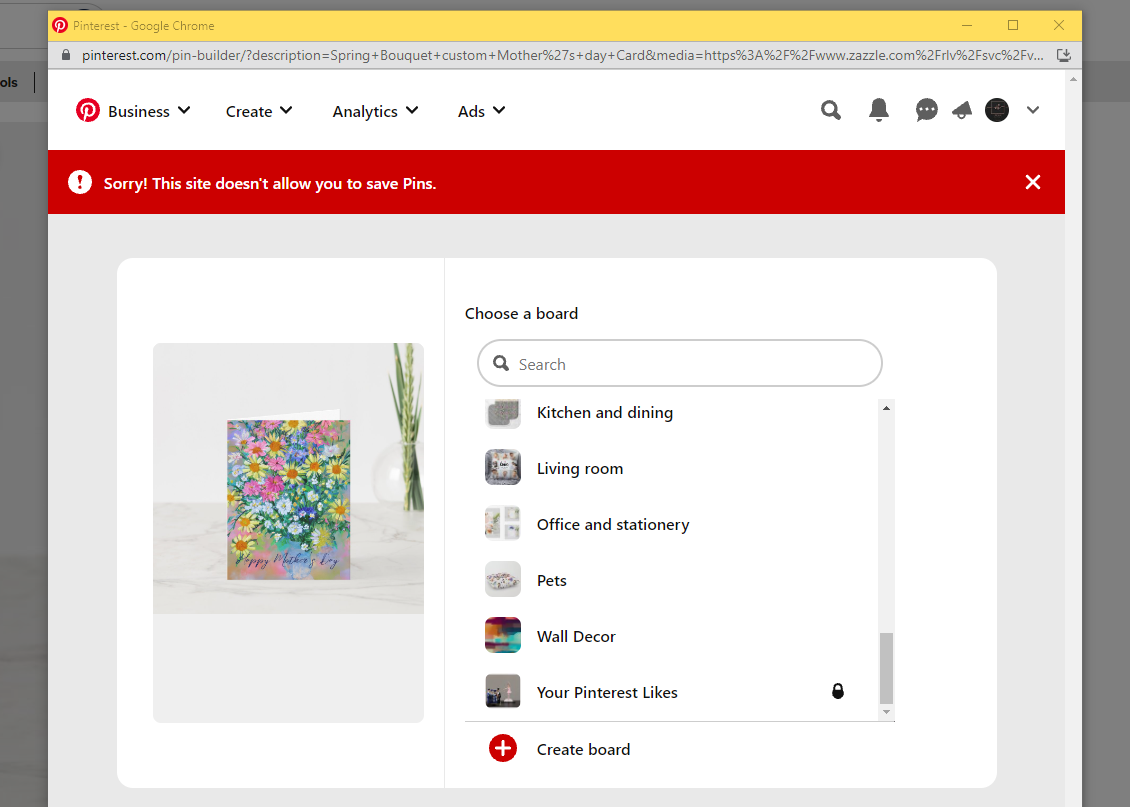This screenshot has width=1130, height=807.
Task: Click the board Search field
Action: [x=680, y=363]
